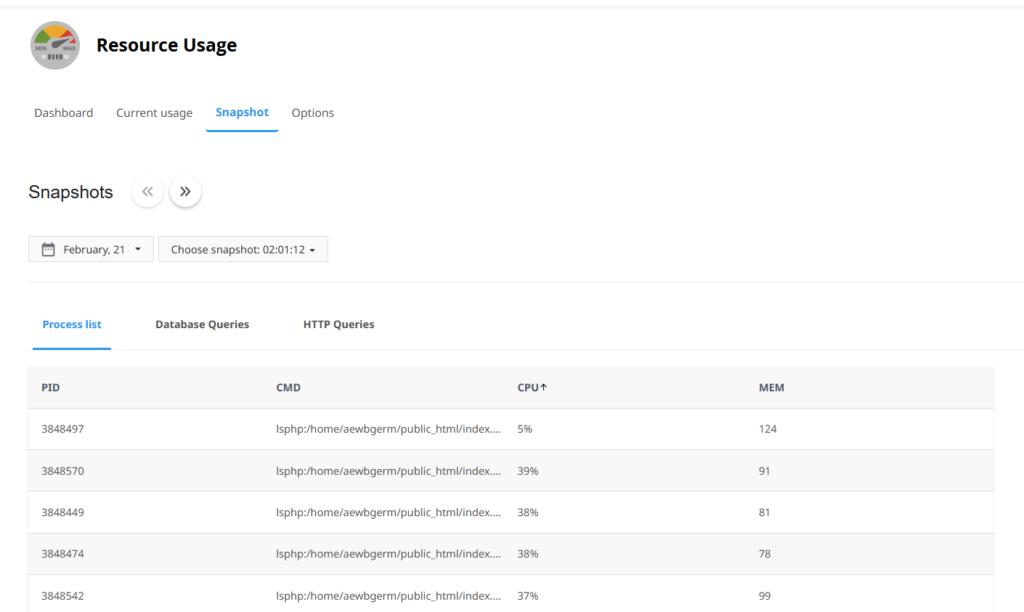This screenshot has height=612, width=1024.
Task: Select process row with PID 3848570
Action: coord(62,471)
